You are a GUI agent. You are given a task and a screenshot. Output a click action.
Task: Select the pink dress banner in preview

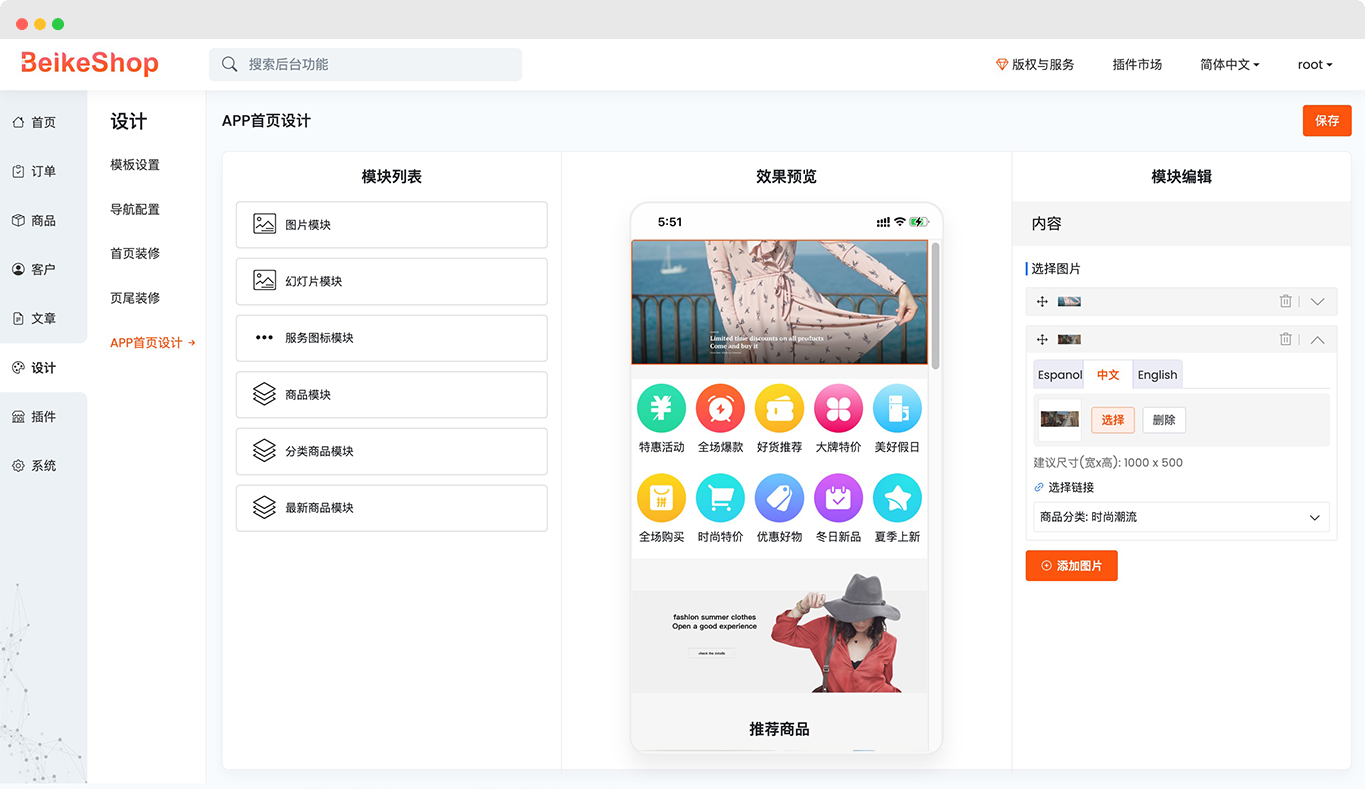tap(779, 302)
